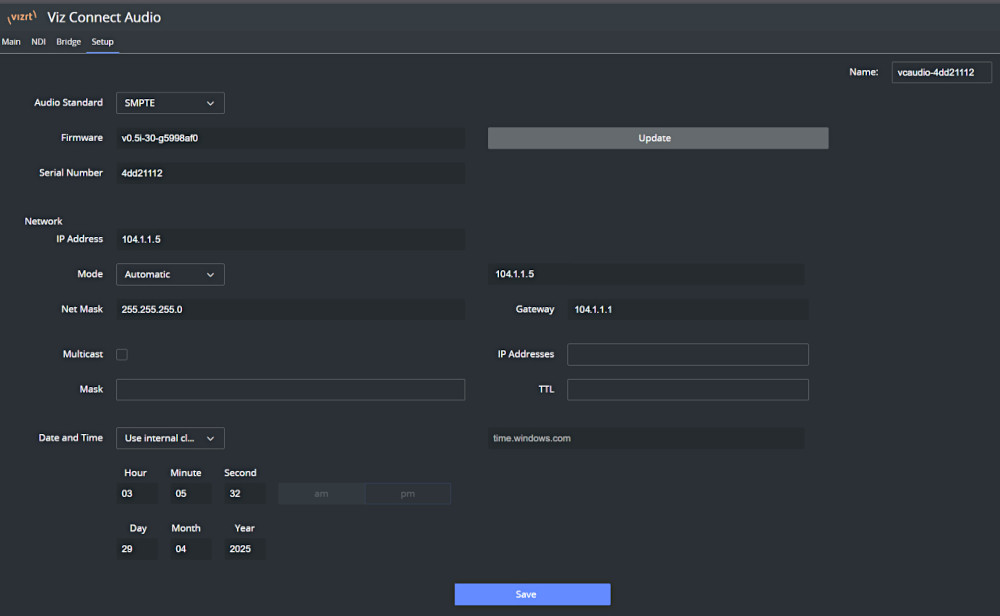This screenshot has height=616, width=1000.
Task: Click the Month field
Action: 190,549
